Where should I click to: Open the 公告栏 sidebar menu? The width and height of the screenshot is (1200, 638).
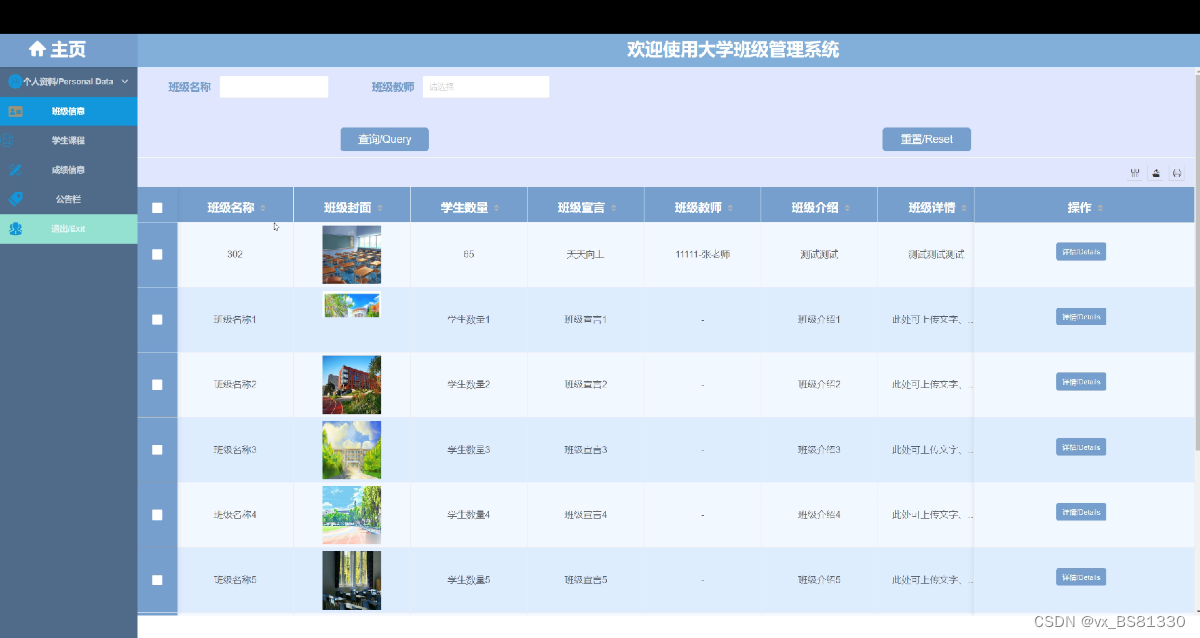69,199
